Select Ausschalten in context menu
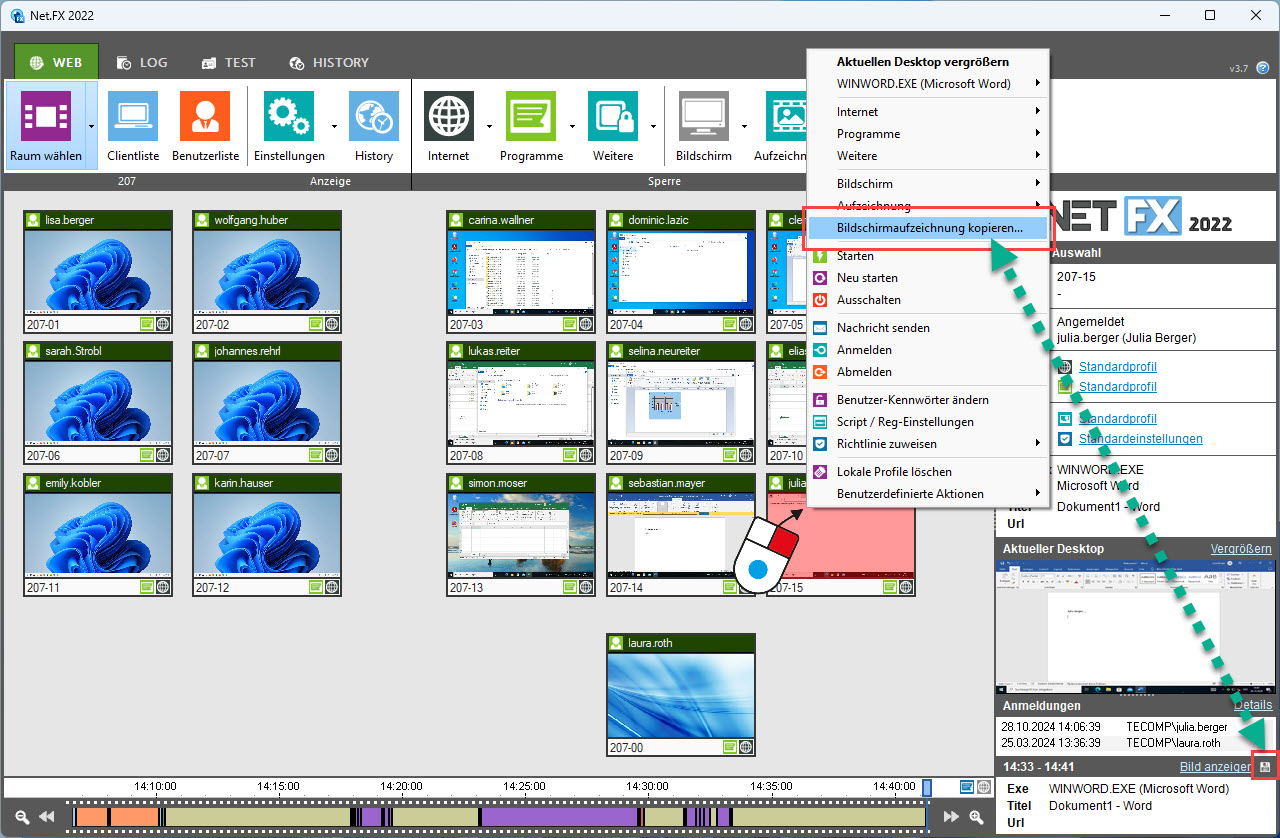1280x838 pixels. [x=927, y=300]
